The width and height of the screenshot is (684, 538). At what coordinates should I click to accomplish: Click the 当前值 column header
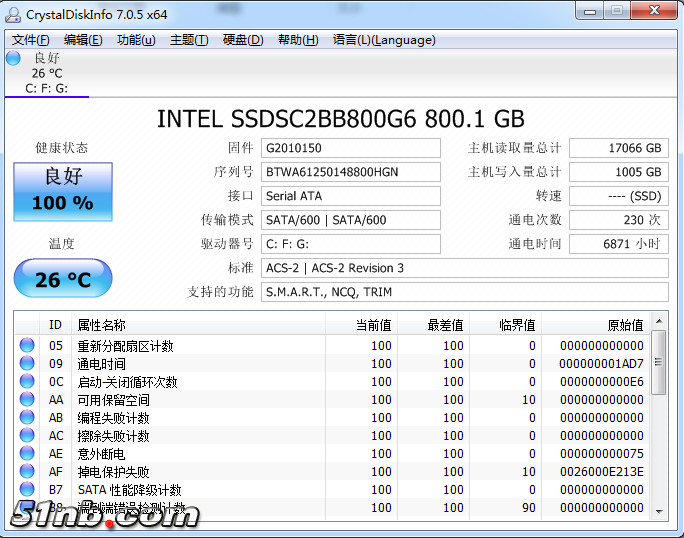(361, 325)
